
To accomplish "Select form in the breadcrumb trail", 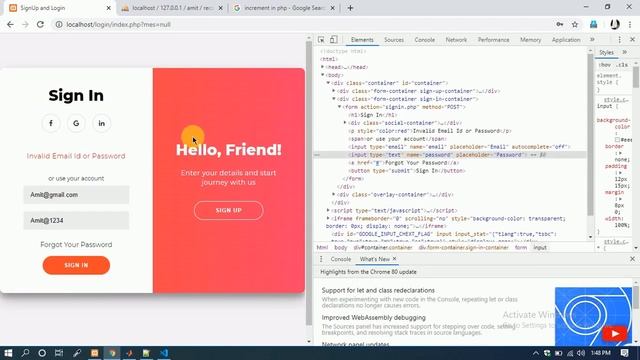I will coord(520,248).
